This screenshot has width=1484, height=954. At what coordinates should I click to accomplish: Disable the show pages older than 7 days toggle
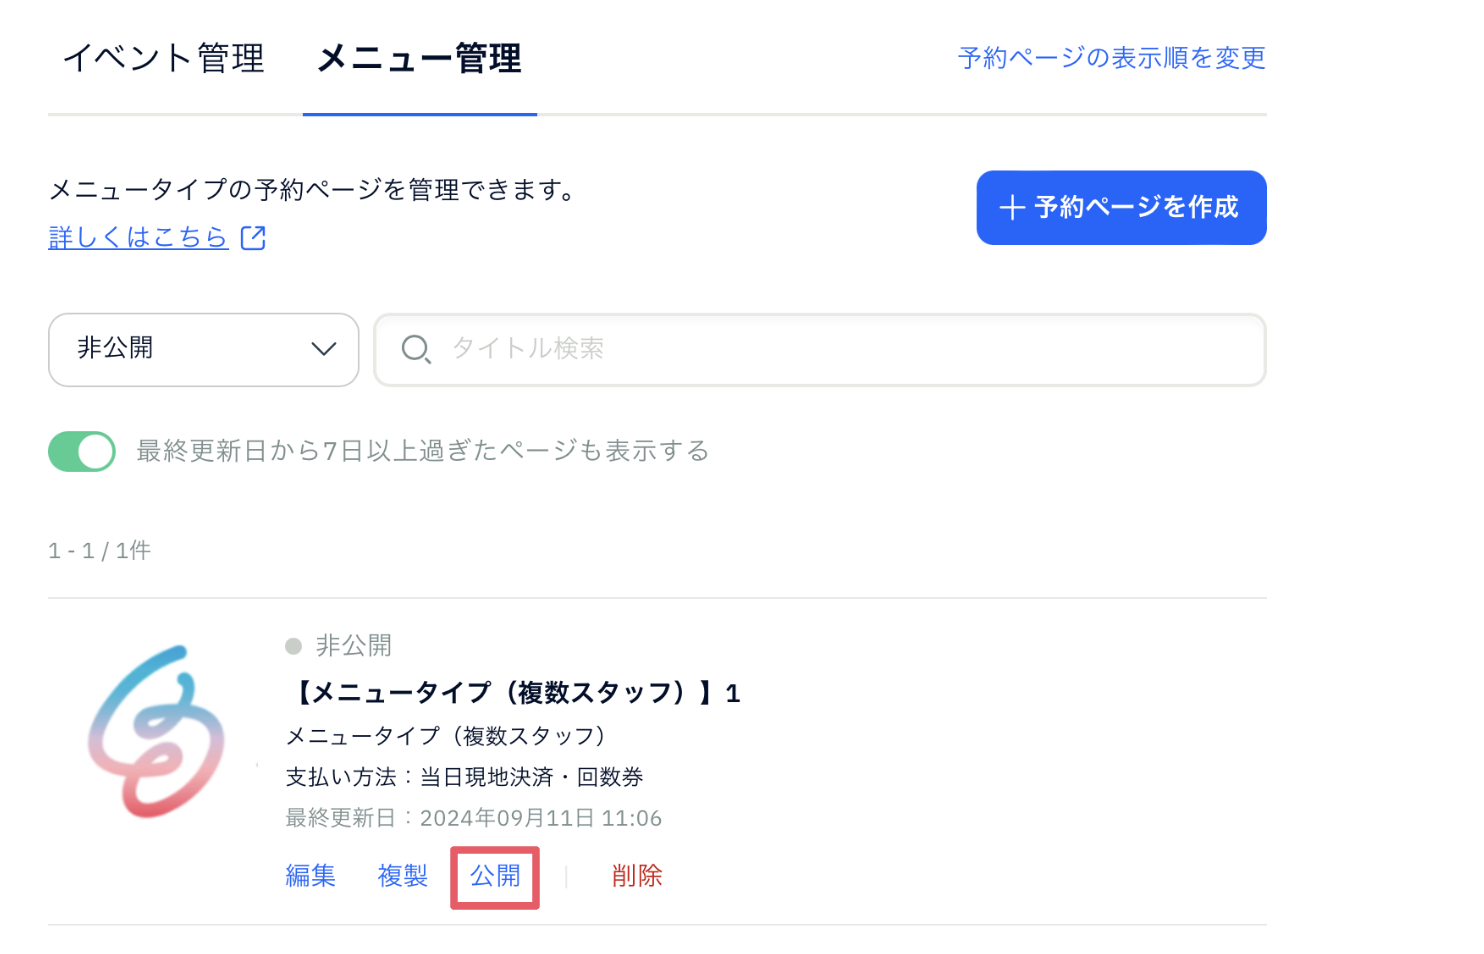pos(82,451)
